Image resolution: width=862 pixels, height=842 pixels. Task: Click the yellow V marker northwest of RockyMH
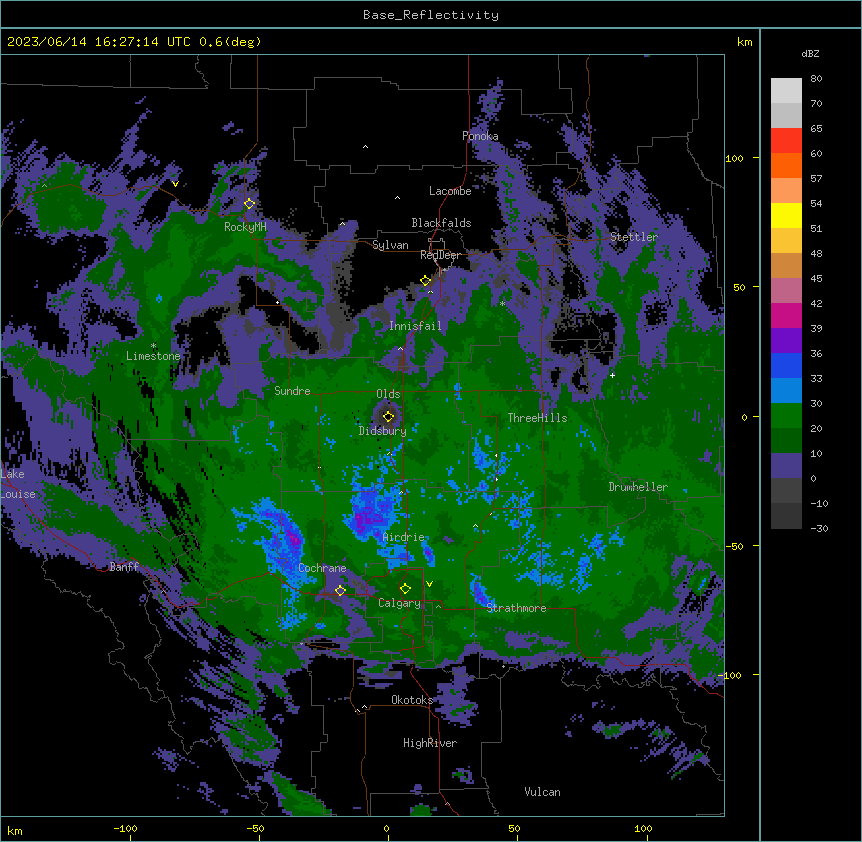pyautogui.click(x=175, y=184)
